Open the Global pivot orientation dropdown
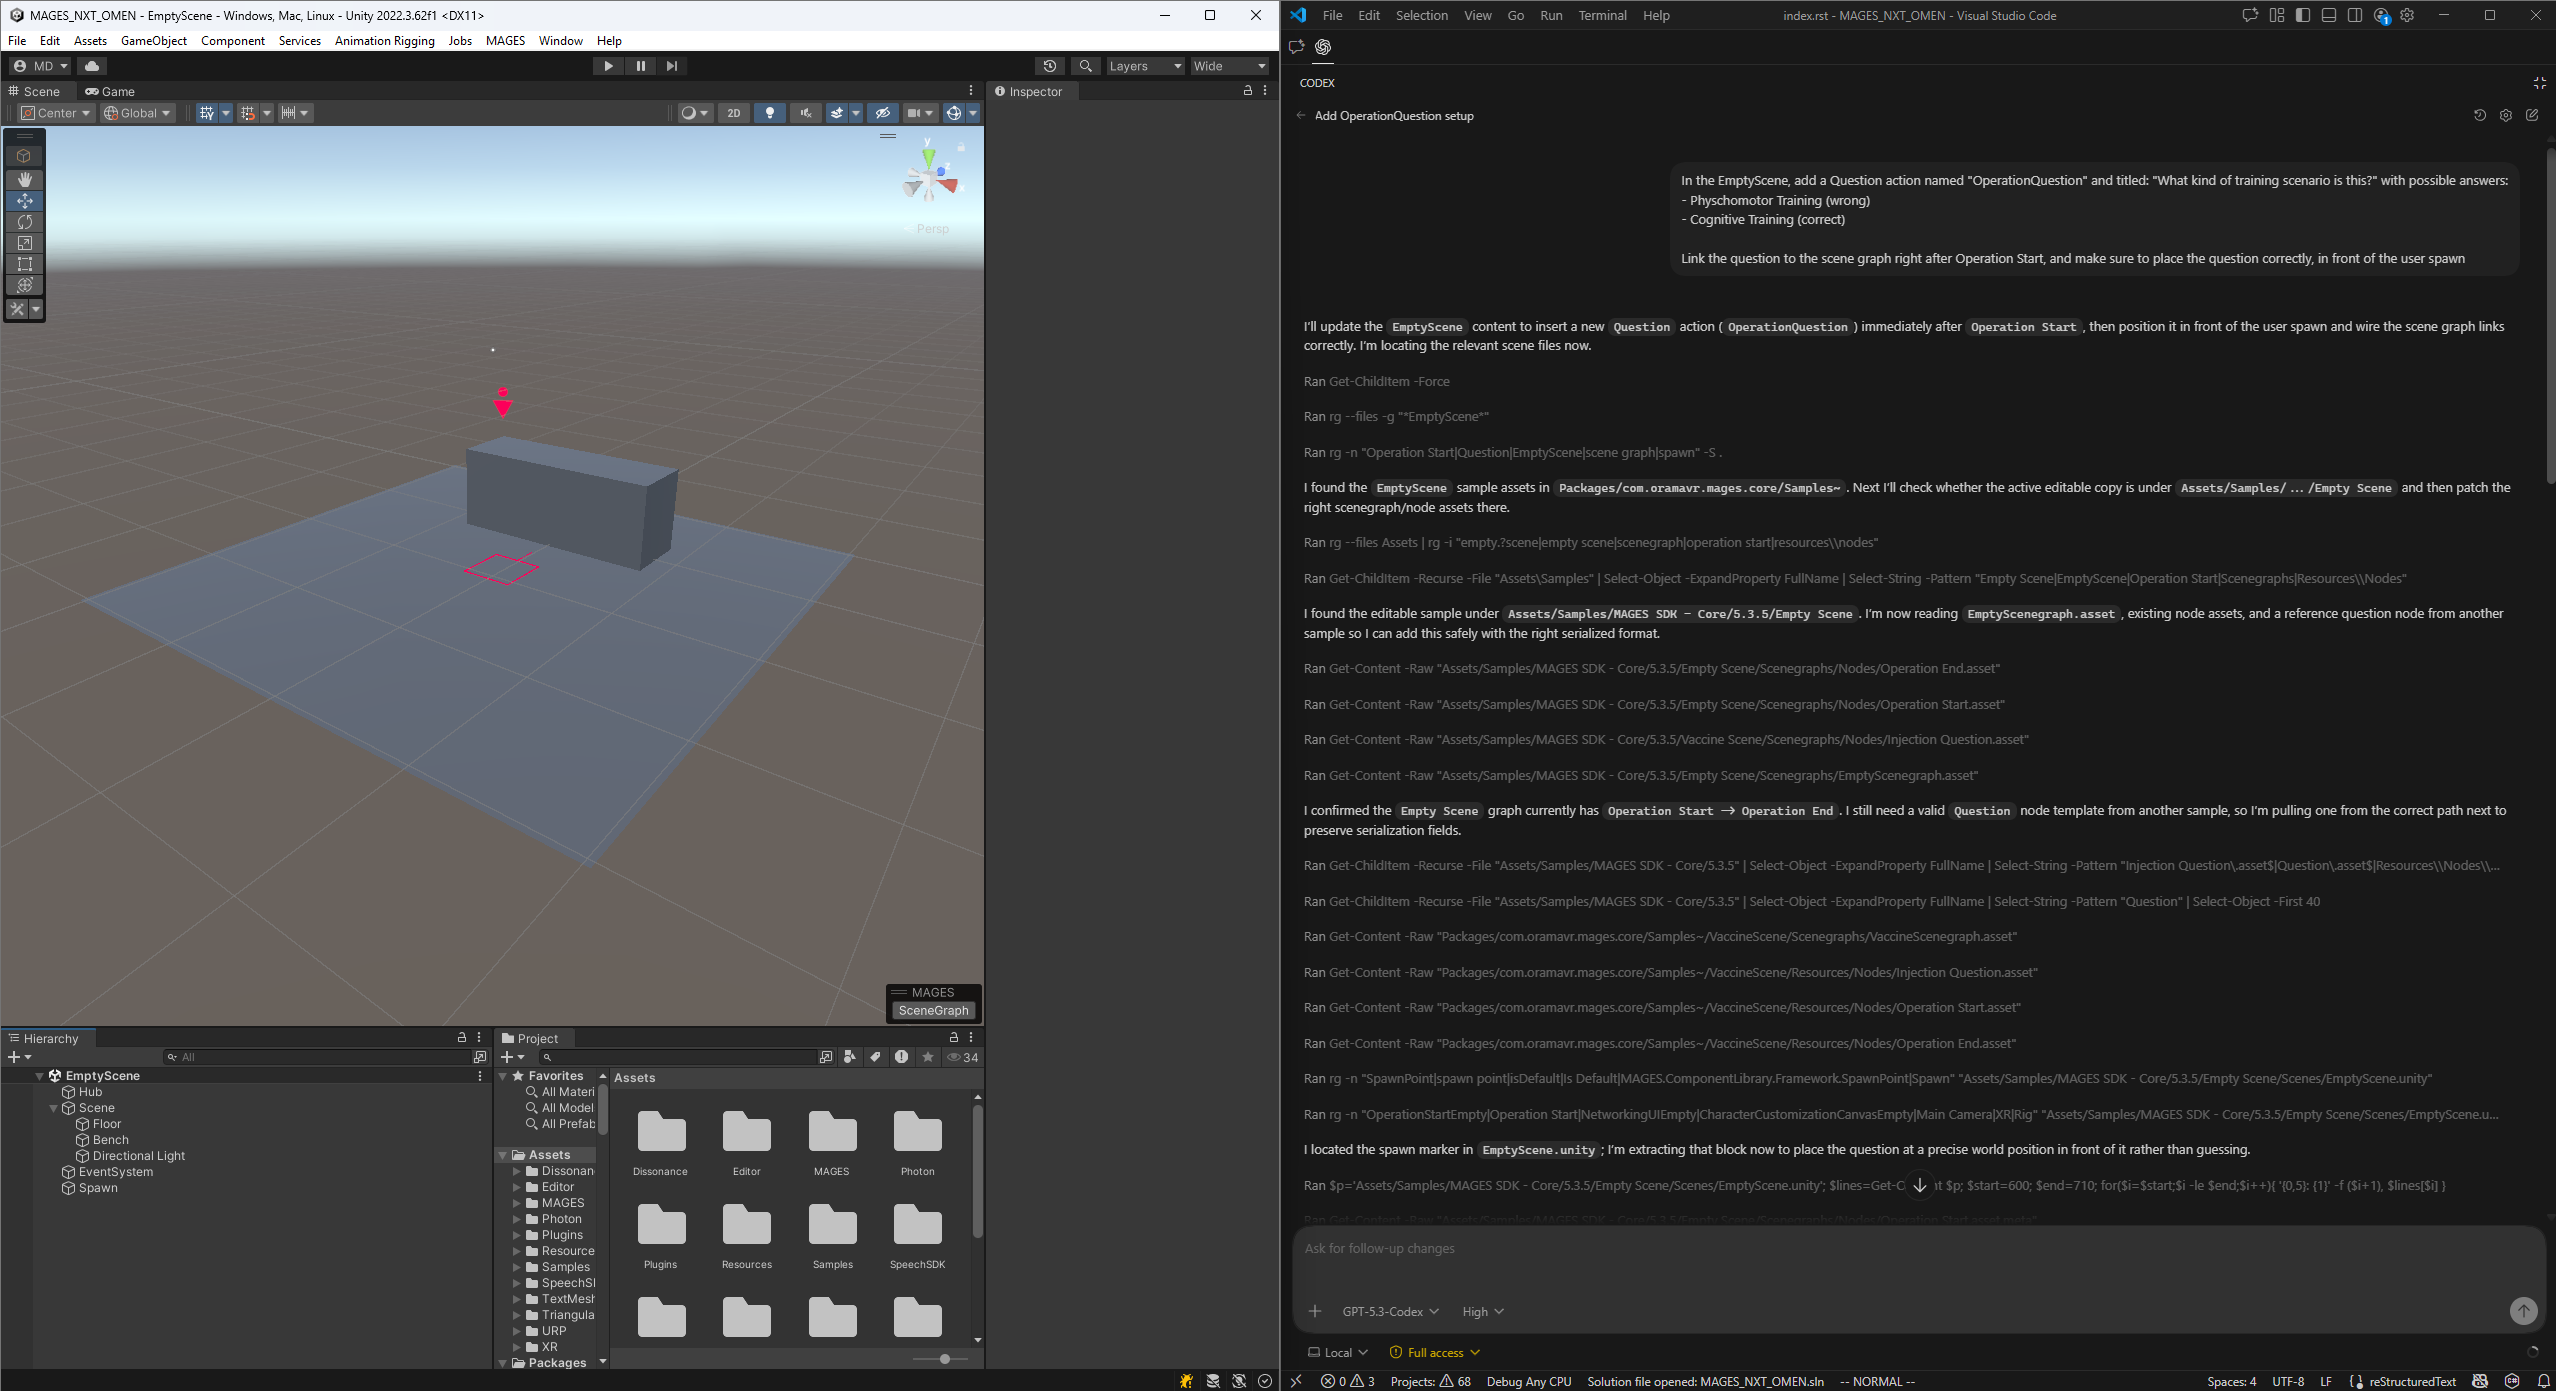 (x=137, y=113)
